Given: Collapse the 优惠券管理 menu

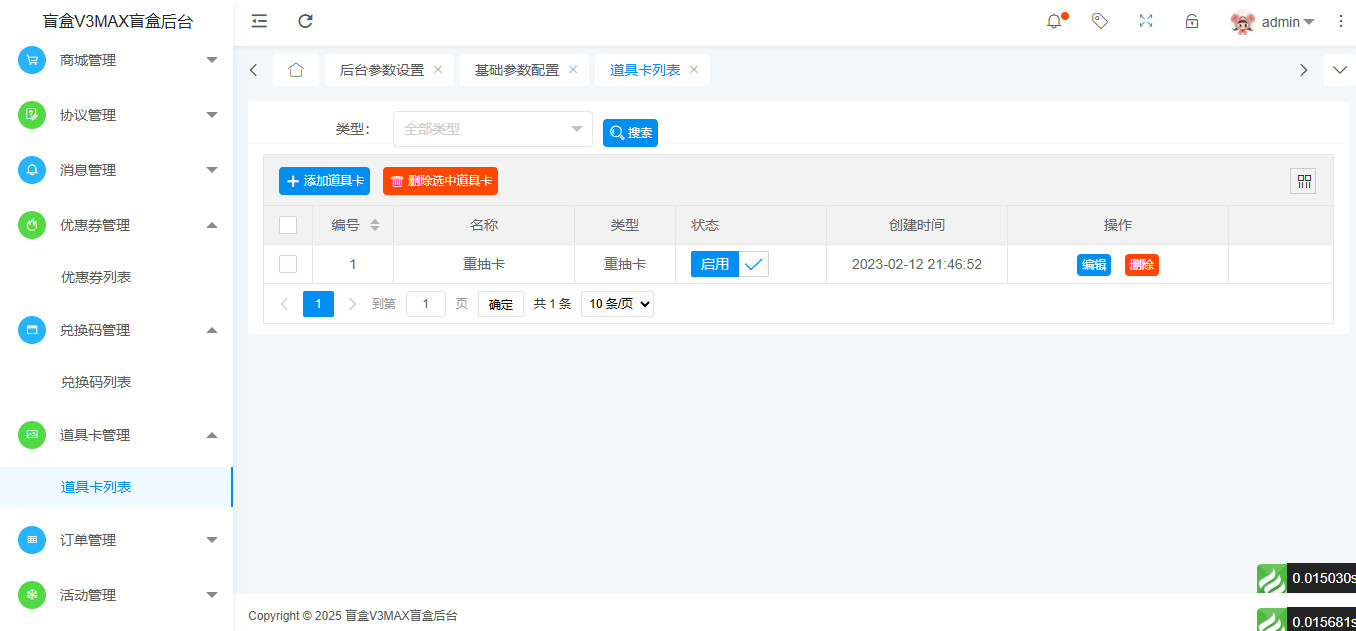Looking at the screenshot, I should 116,225.
